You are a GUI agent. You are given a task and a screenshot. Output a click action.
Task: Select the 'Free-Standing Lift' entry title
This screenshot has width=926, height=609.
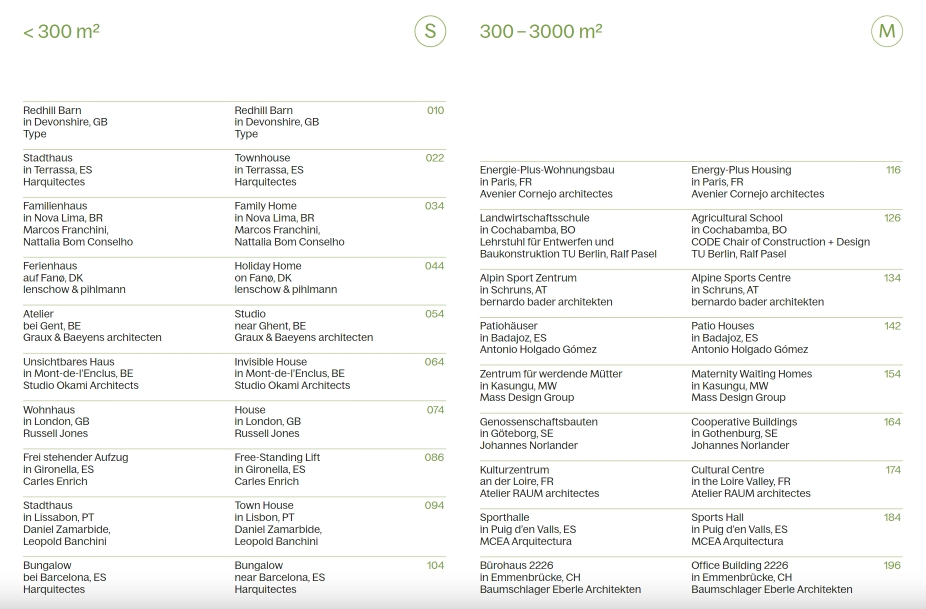click(277, 457)
